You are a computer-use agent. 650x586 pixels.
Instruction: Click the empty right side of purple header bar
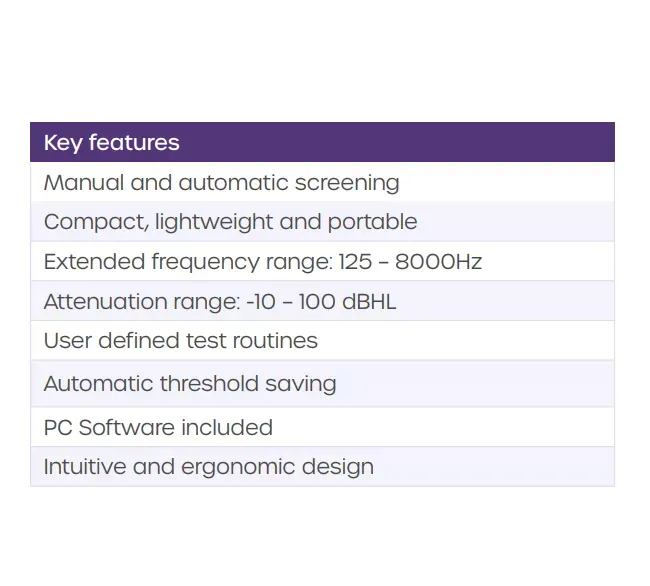pyautogui.click(x=450, y=143)
